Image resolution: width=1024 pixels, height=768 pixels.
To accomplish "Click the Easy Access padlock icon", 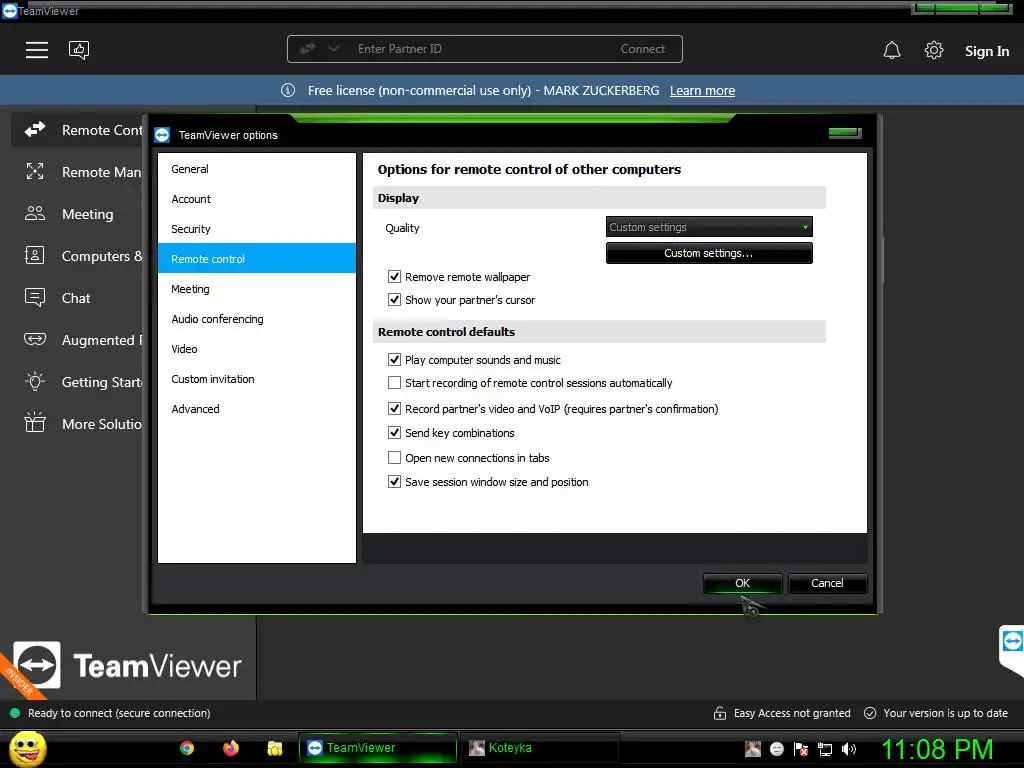I will 720,713.
